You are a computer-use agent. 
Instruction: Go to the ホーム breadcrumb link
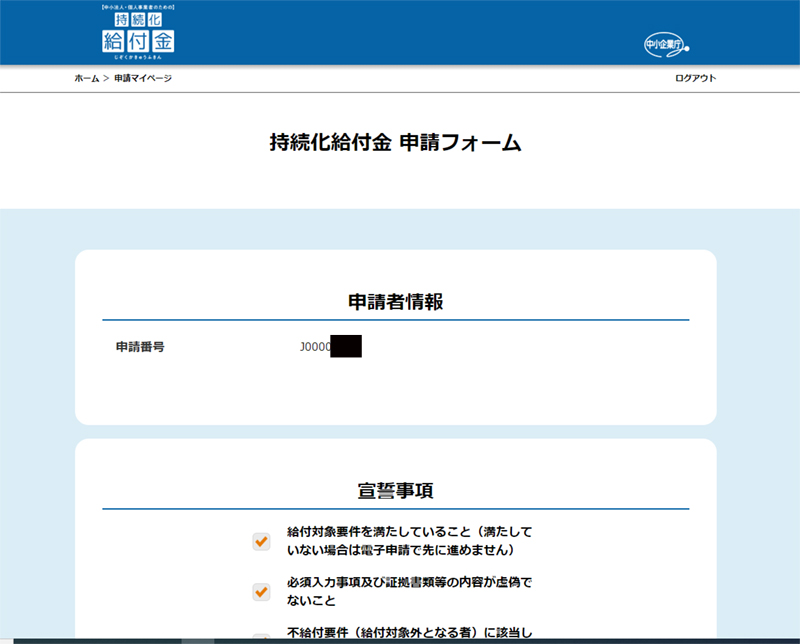pos(87,78)
